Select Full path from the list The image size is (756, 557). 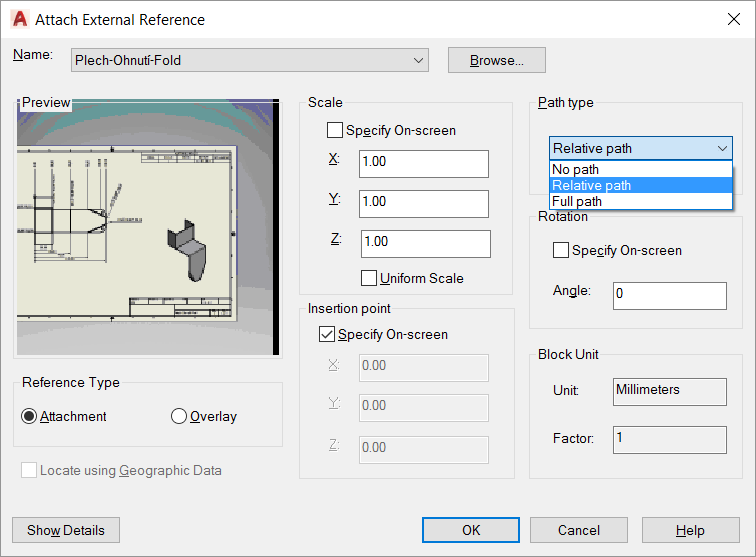641,201
